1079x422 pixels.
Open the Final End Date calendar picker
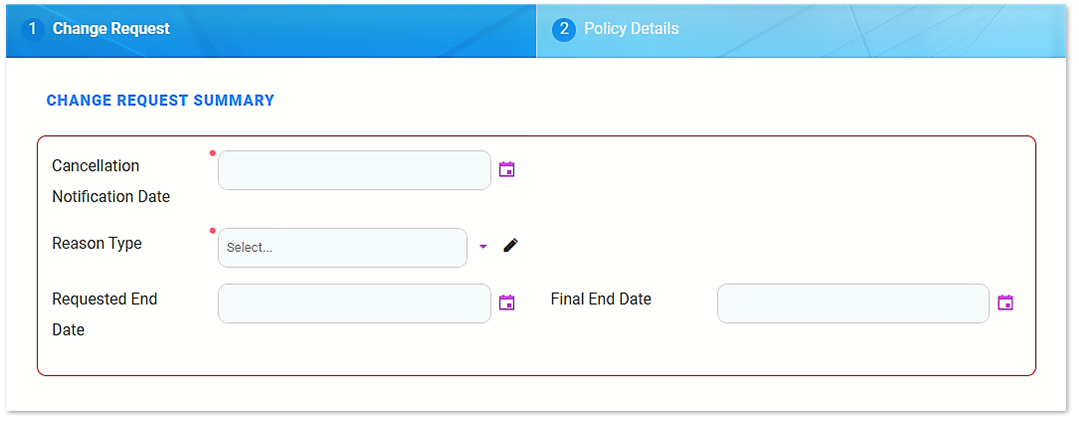point(1005,303)
